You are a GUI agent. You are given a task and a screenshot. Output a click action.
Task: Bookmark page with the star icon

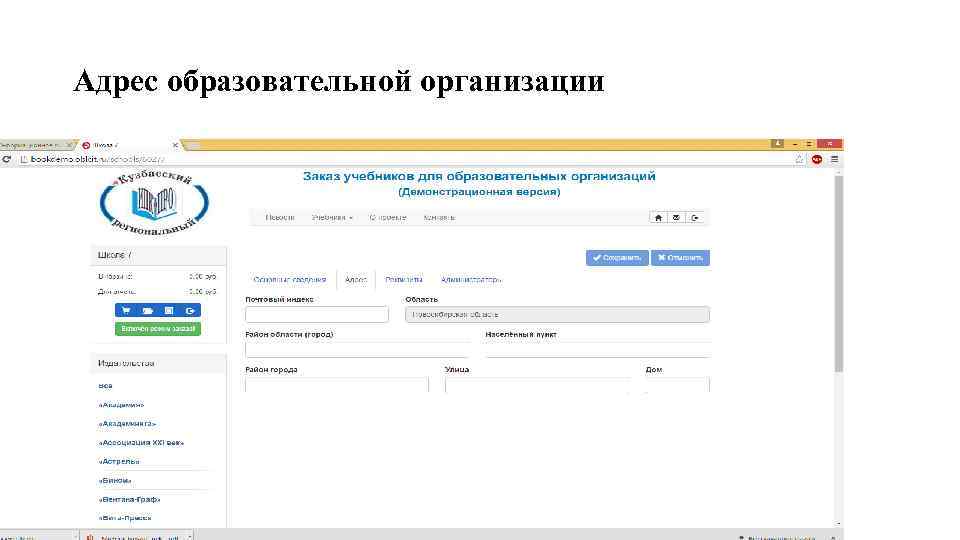pos(799,159)
